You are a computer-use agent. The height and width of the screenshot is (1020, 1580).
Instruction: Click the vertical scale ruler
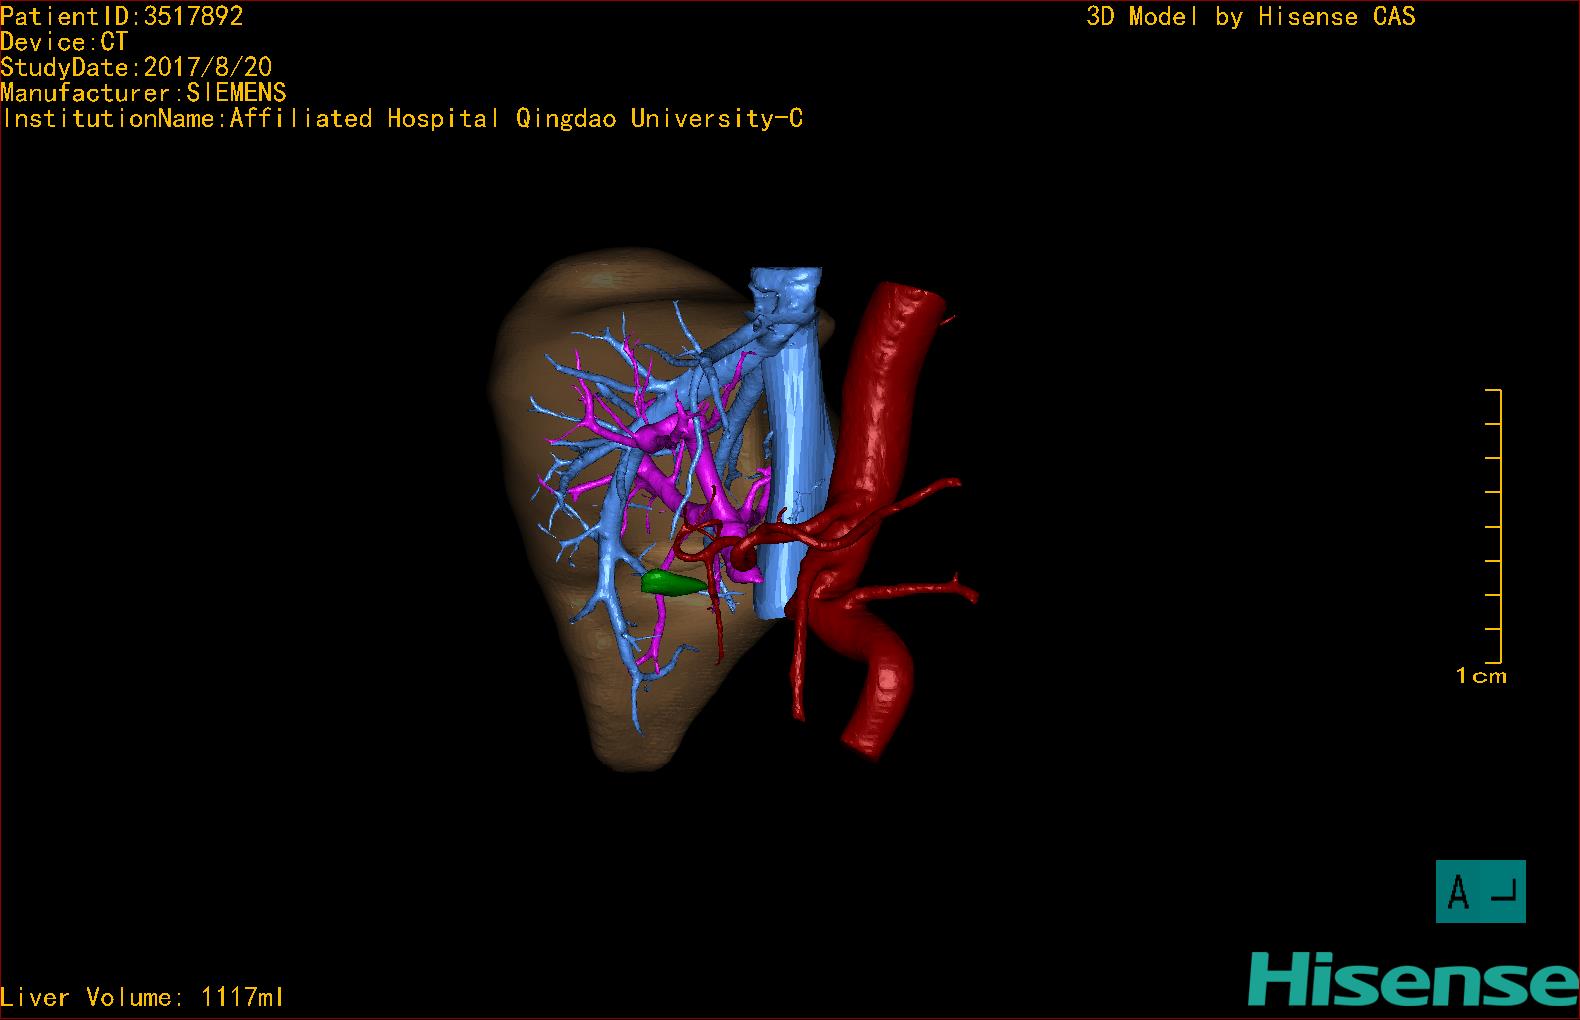click(1494, 526)
